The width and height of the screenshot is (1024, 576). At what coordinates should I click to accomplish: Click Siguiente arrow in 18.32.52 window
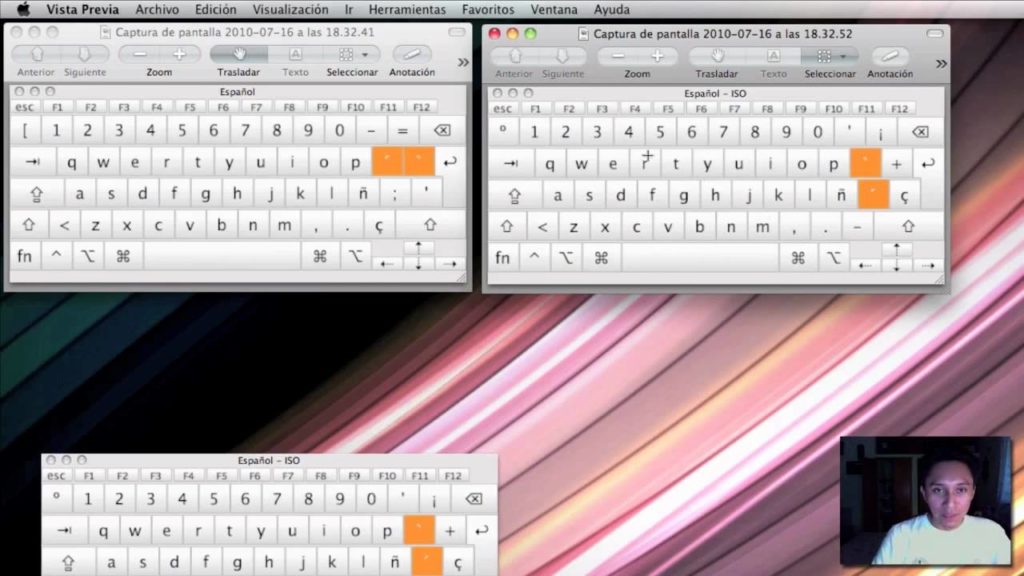(562, 56)
